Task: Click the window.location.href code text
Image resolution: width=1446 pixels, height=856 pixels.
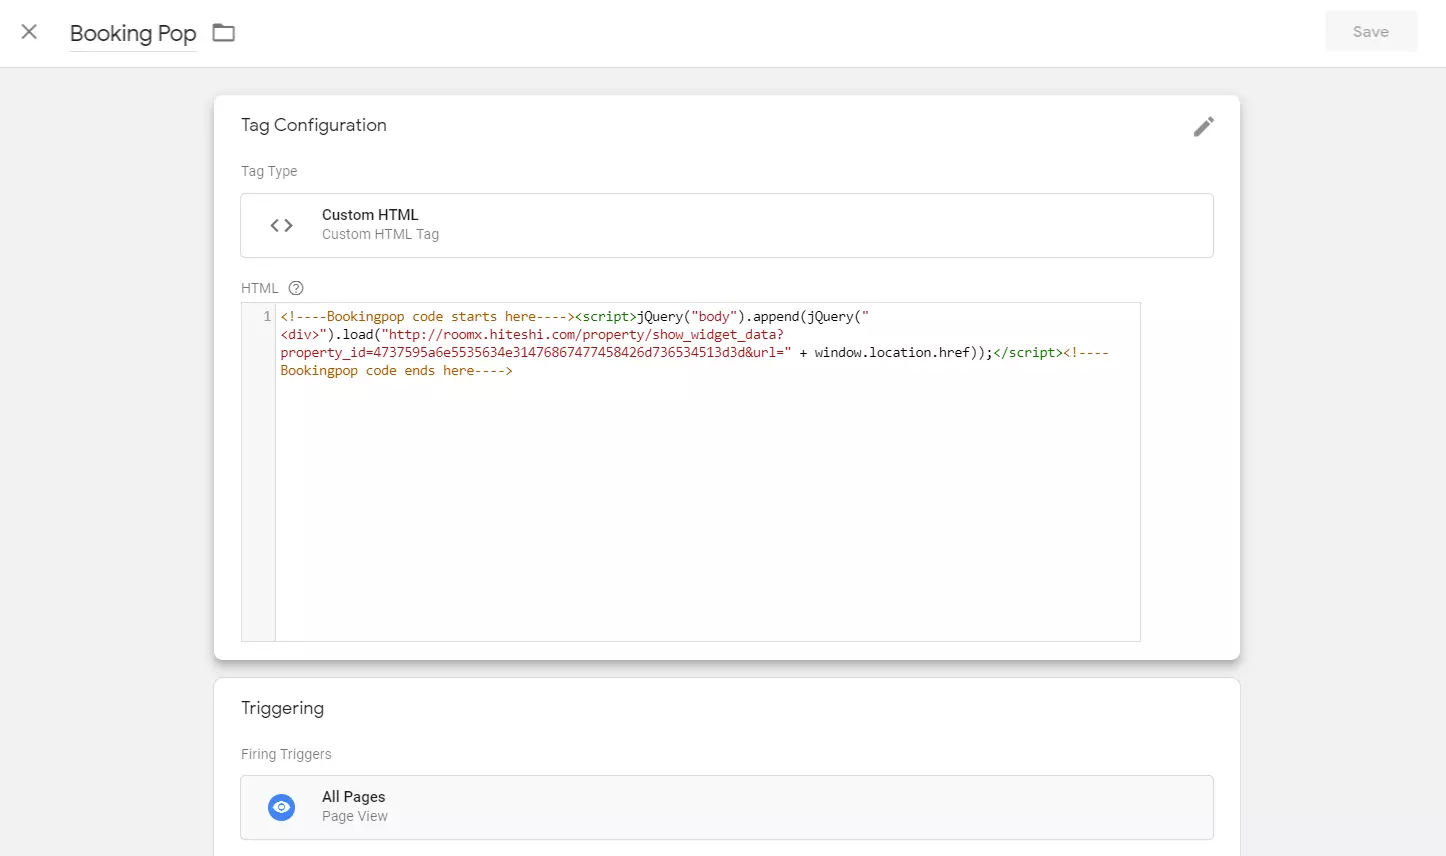Action: click(x=892, y=353)
